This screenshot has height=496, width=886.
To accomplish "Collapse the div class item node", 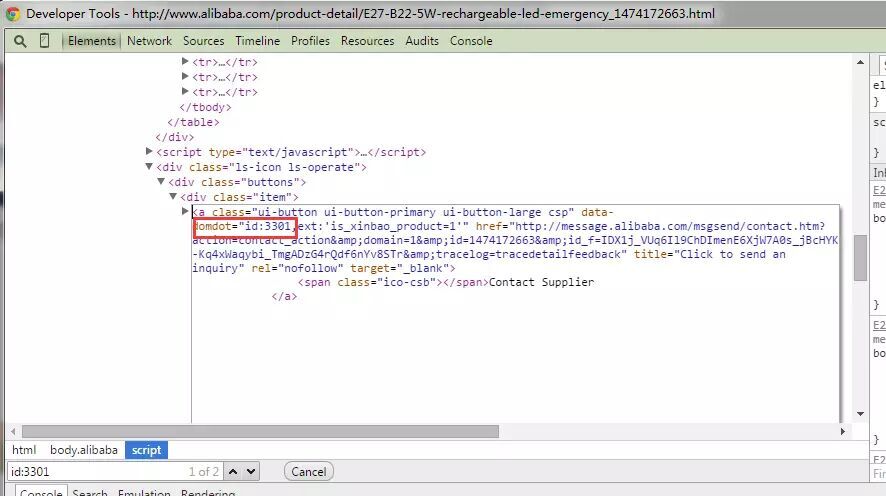I will (174, 197).
